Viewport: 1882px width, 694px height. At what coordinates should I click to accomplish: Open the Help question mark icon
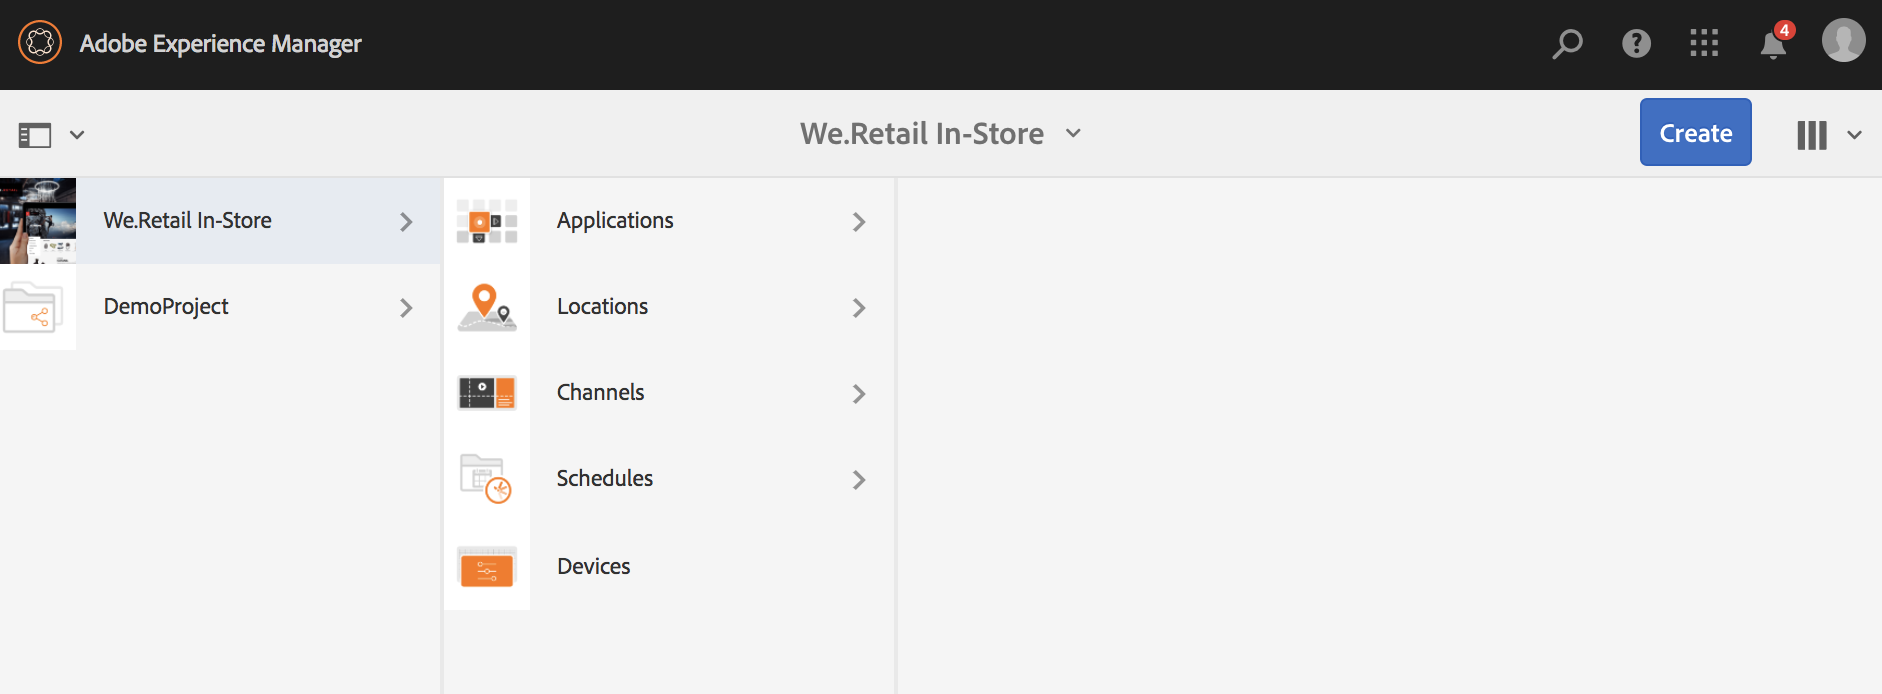point(1636,43)
